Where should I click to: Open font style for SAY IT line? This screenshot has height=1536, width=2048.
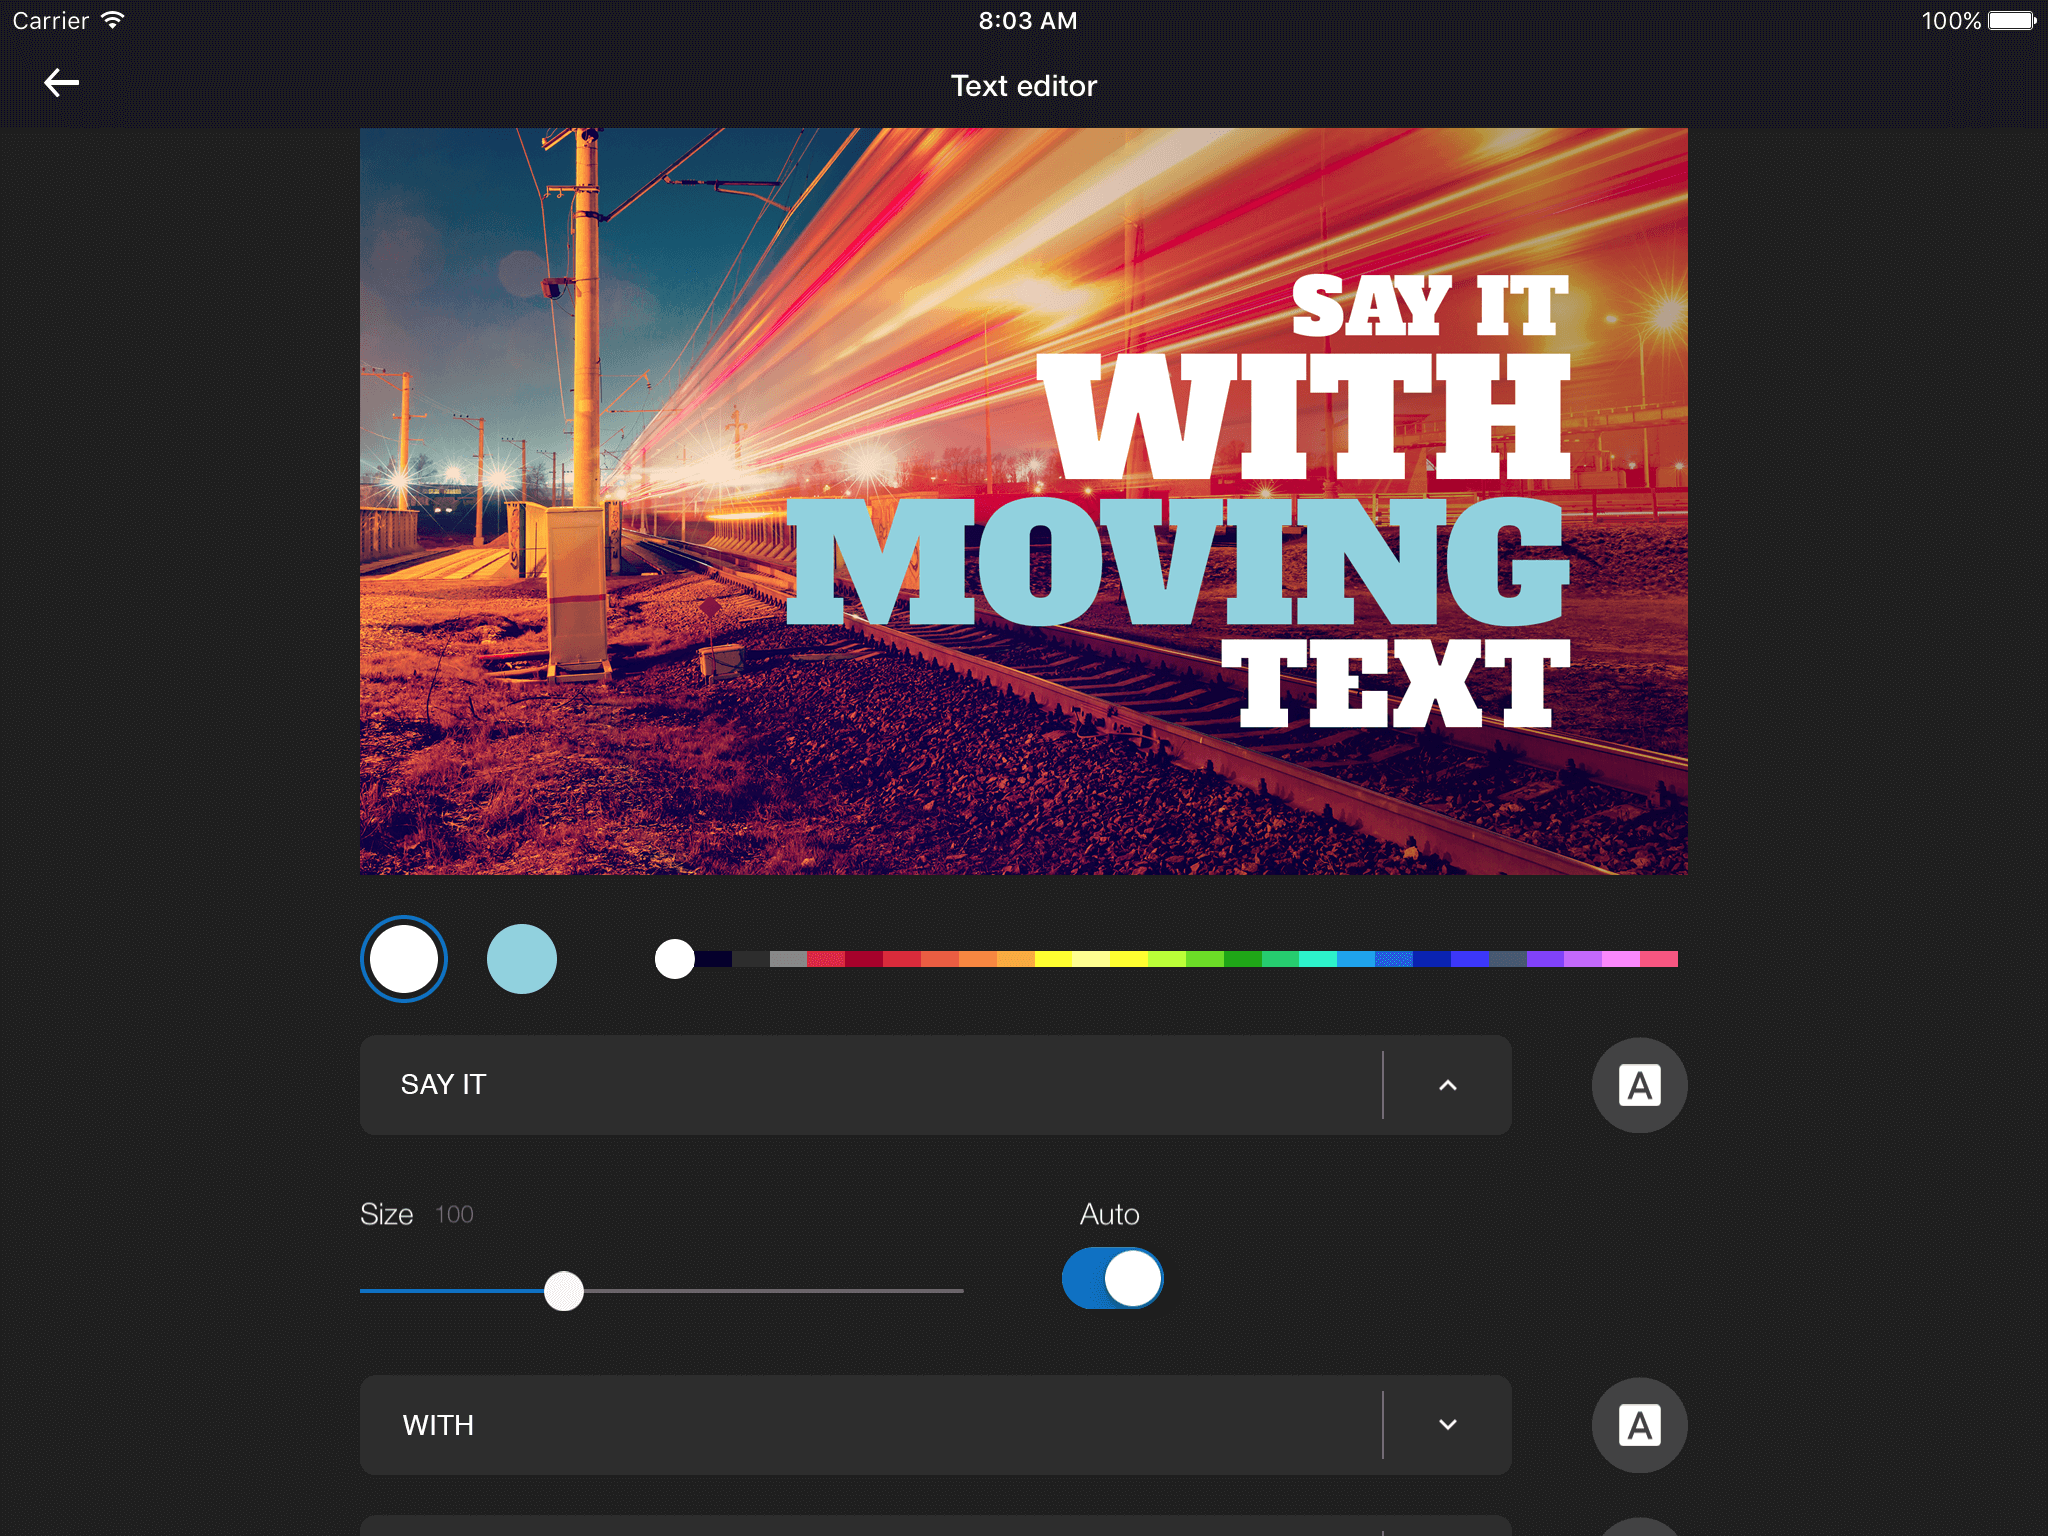point(1639,1085)
